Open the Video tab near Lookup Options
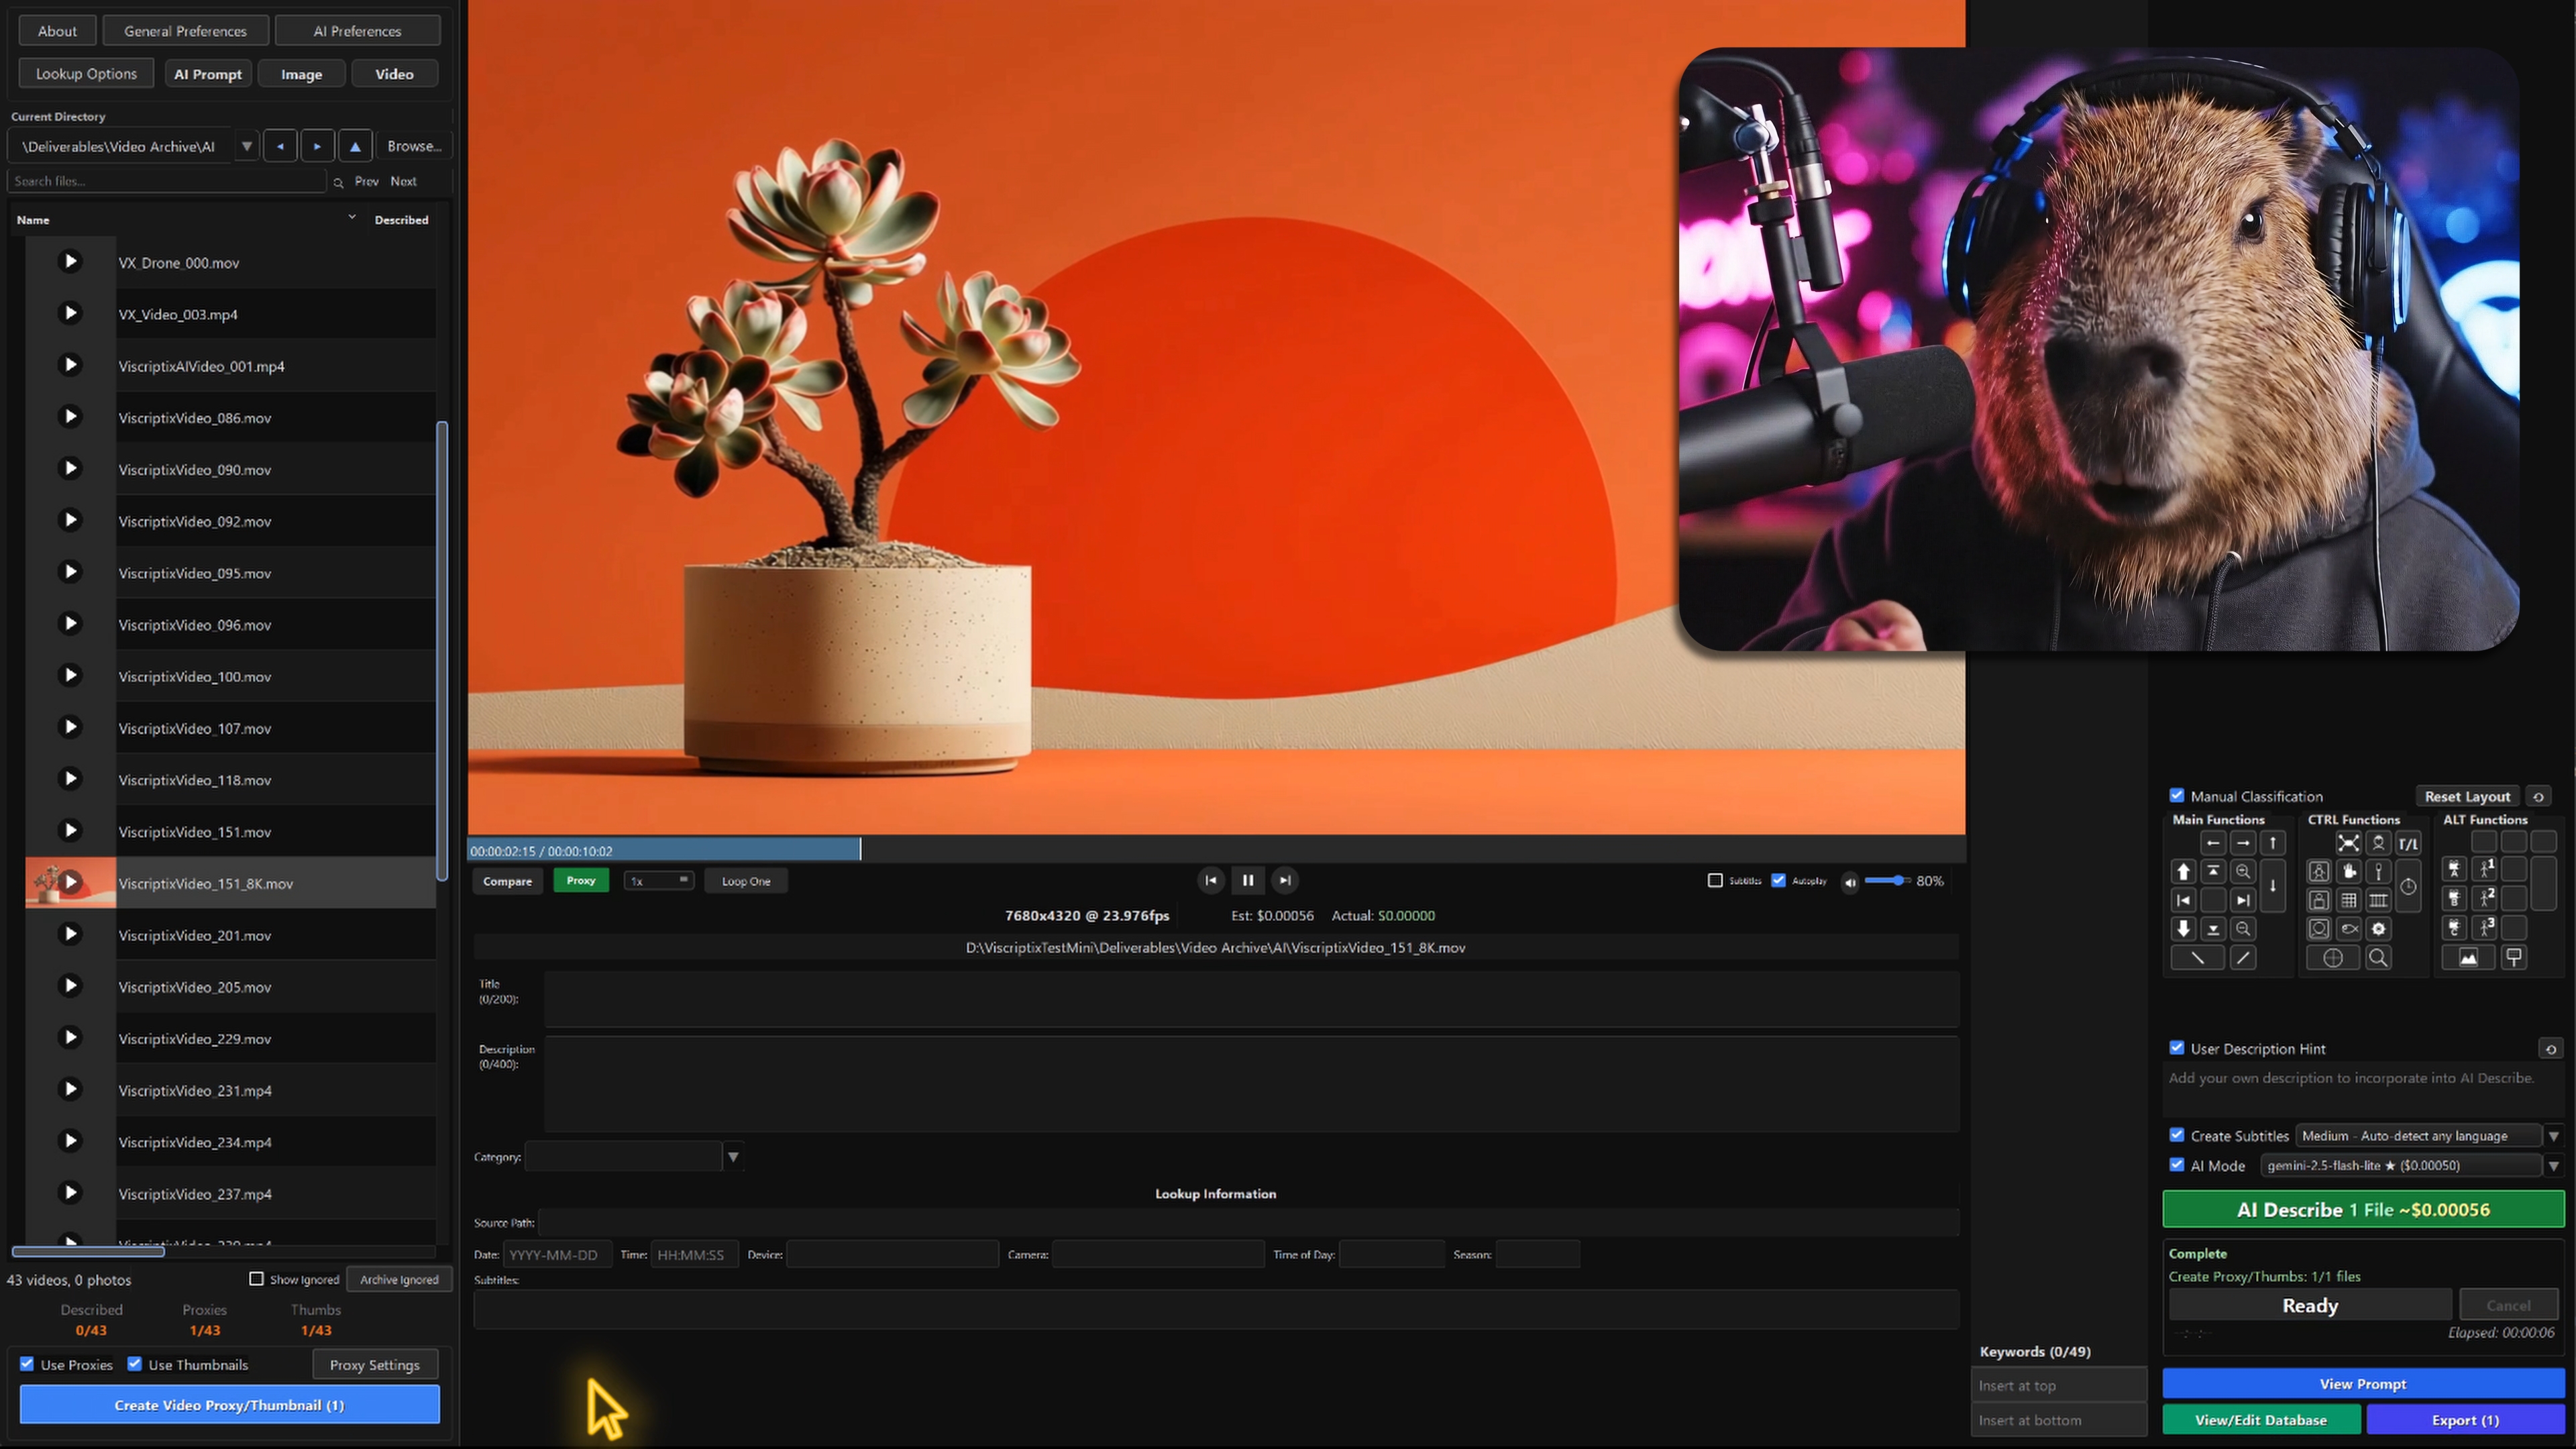Screen dimensions: 2576x1449 pos(394,73)
